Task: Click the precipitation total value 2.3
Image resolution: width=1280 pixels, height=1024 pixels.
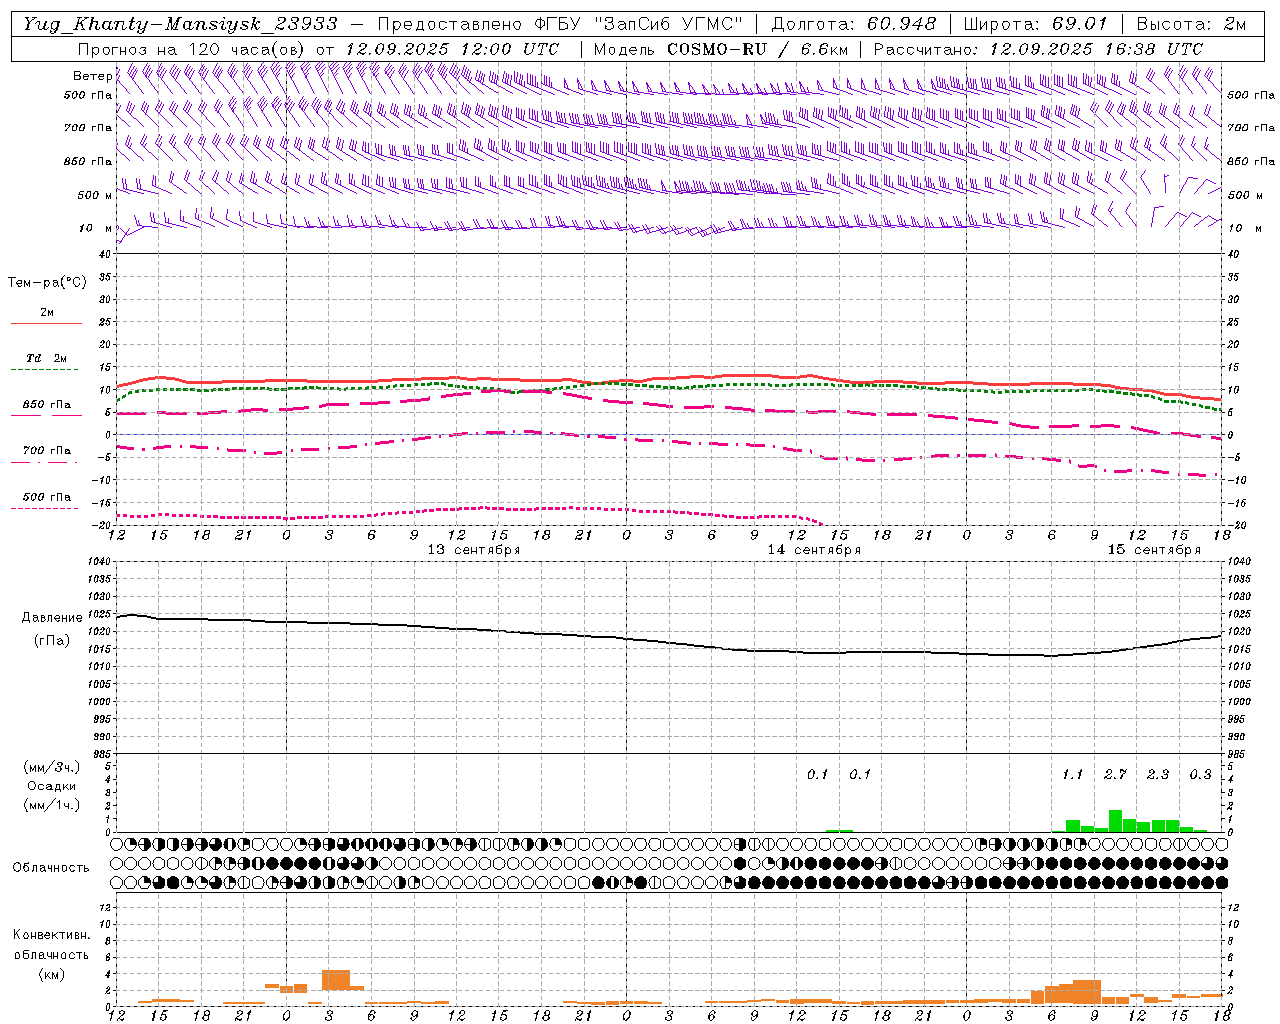Action: pos(1158,774)
